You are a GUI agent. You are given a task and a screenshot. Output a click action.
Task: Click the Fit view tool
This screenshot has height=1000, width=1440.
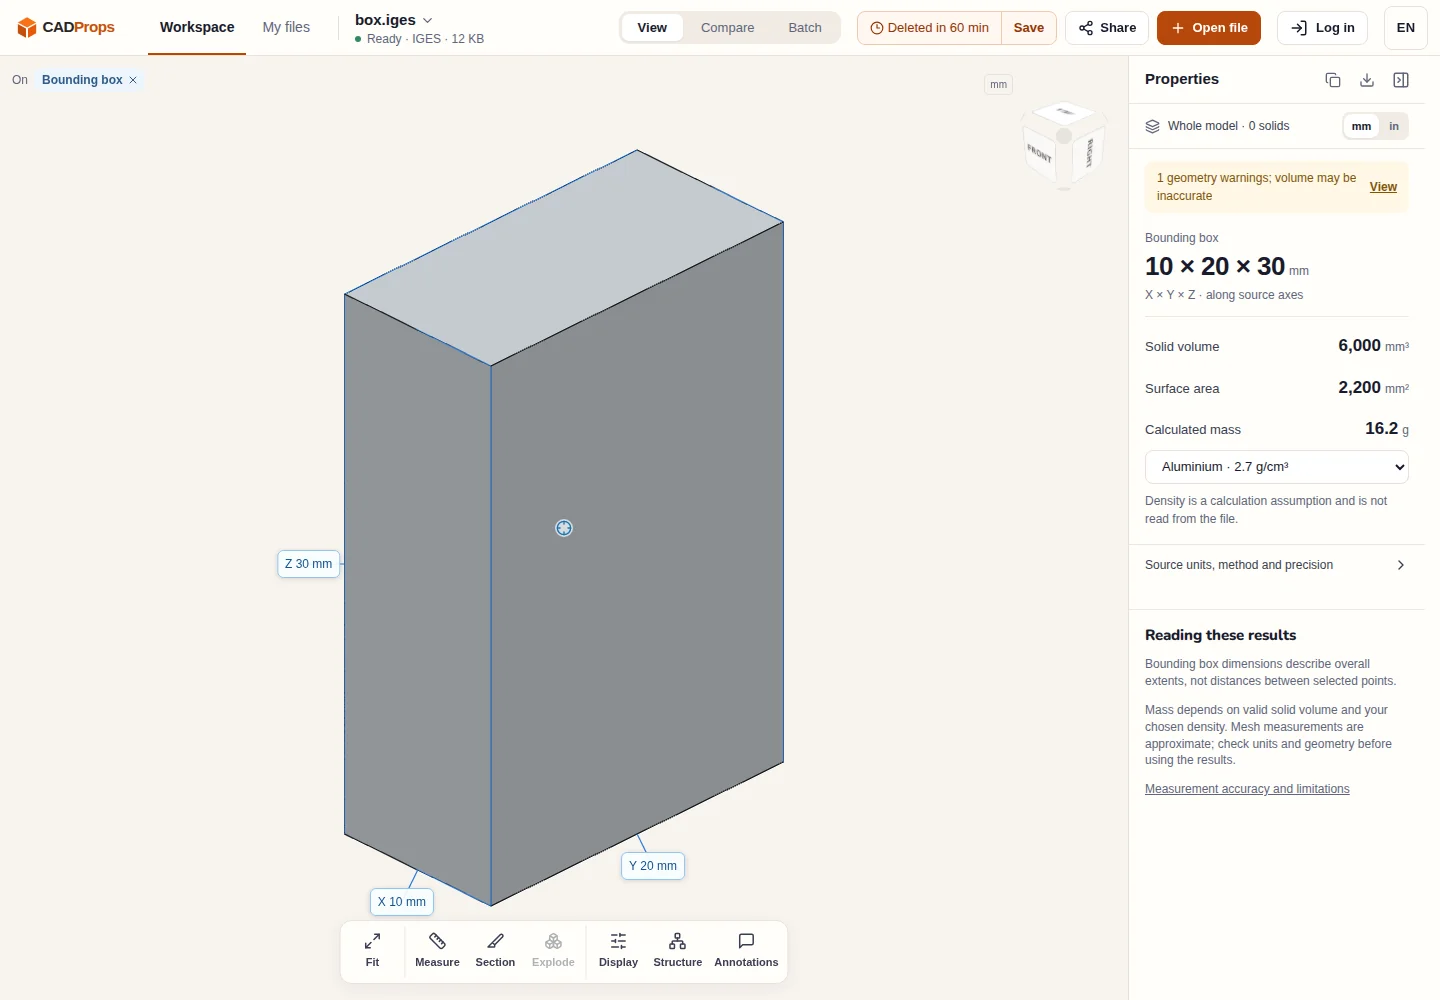pyautogui.click(x=372, y=950)
